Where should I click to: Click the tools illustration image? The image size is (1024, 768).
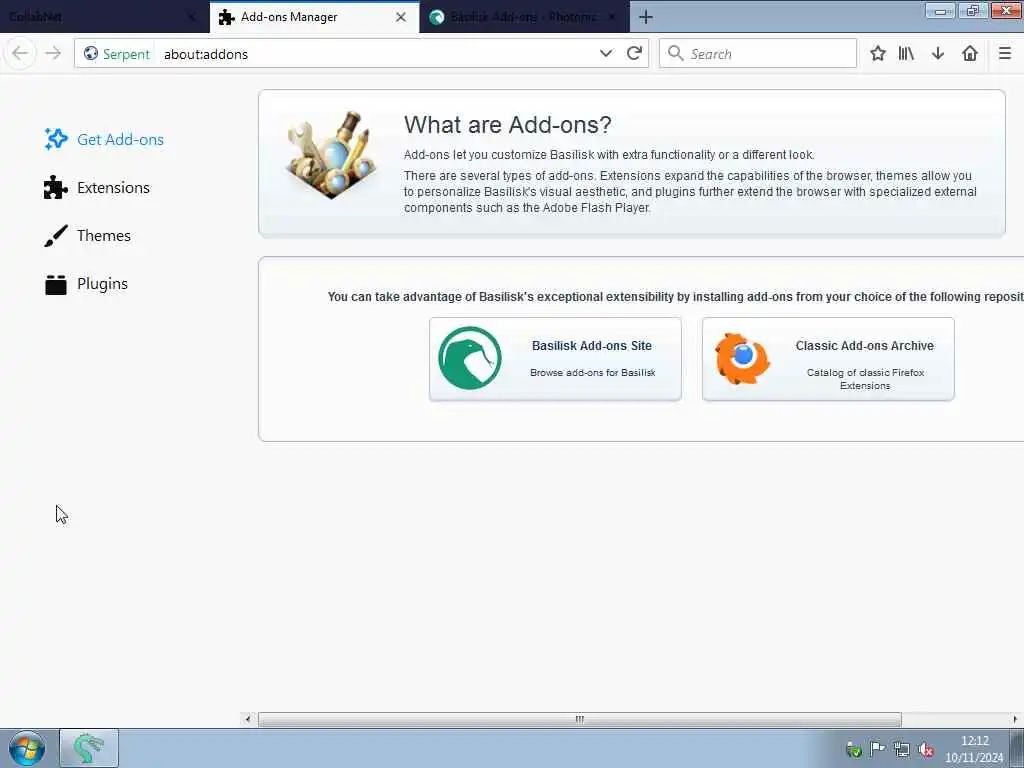pyautogui.click(x=332, y=155)
